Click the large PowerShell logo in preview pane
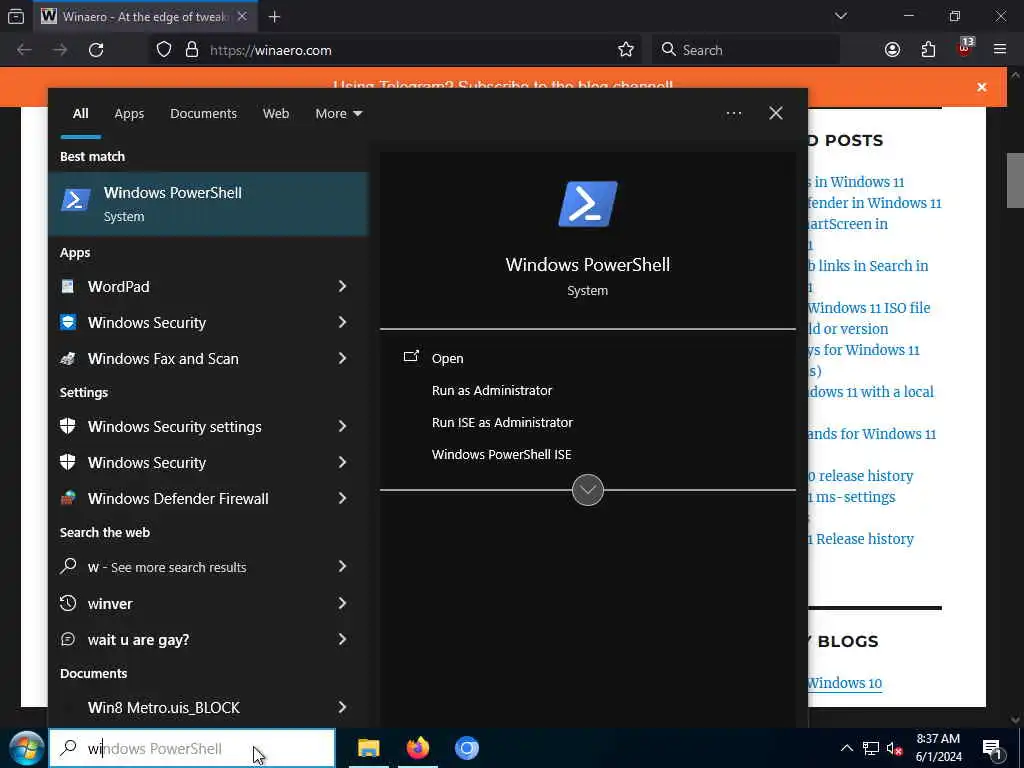The height and width of the screenshot is (768, 1024). tap(588, 204)
